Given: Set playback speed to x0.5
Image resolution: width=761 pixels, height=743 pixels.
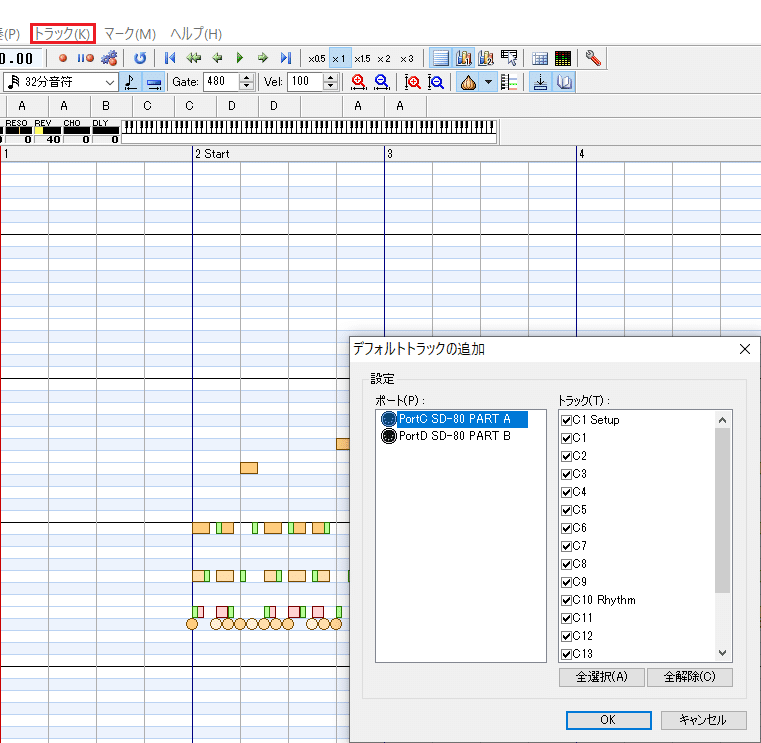Looking at the screenshot, I should coord(316,59).
